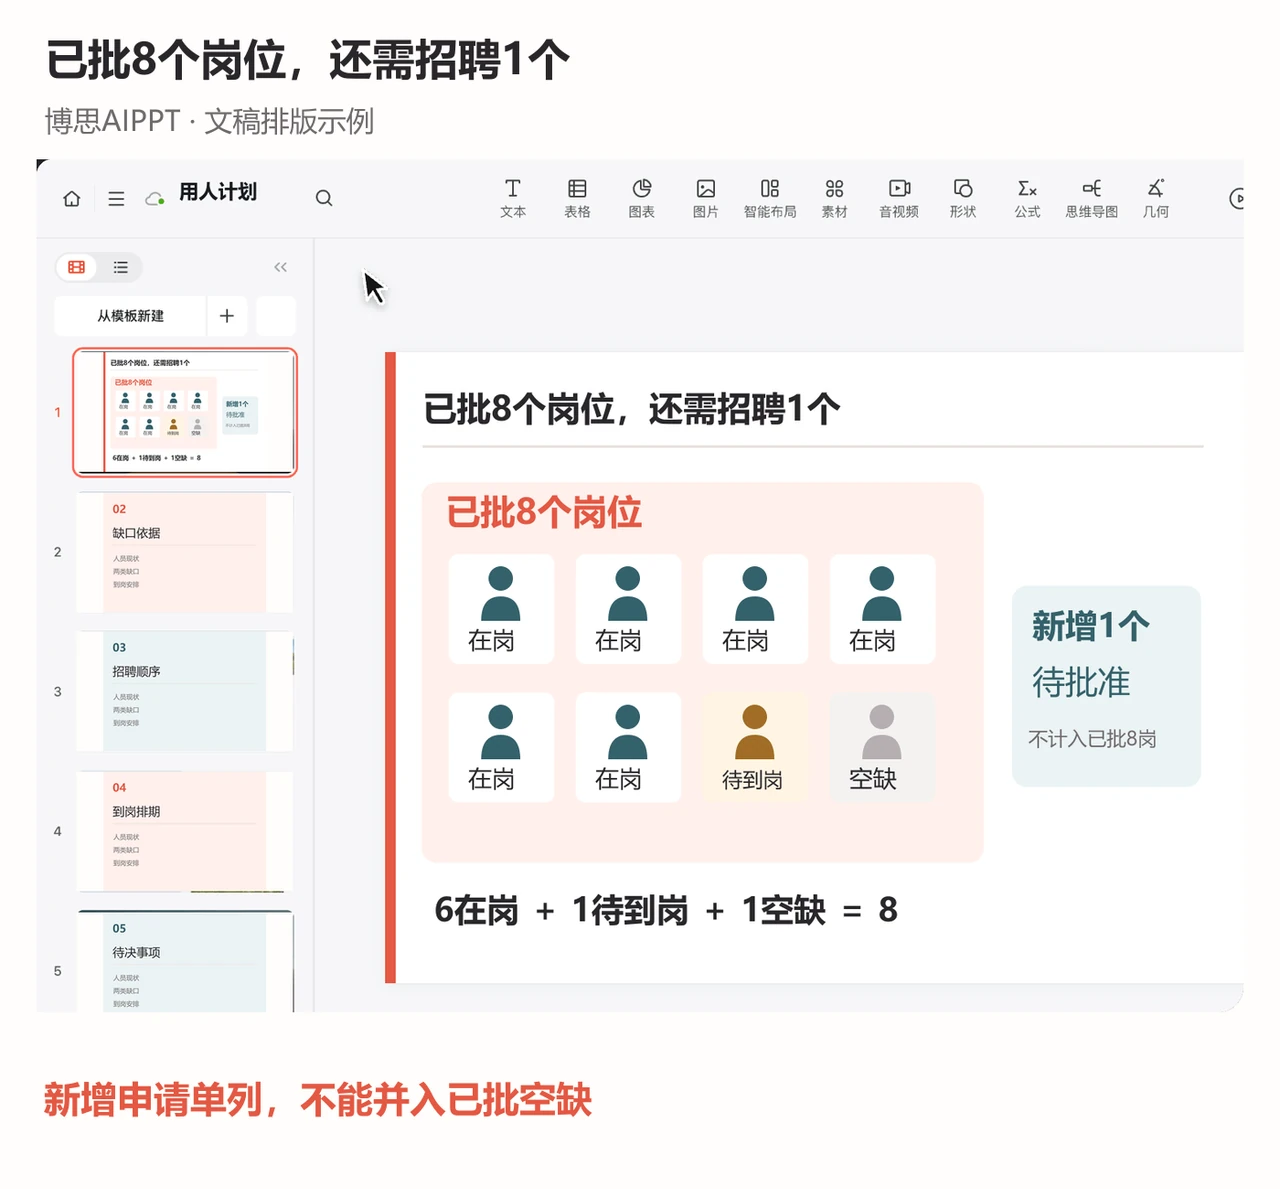Viewport: 1280px width, 1189px height.
Task: Collapse the slide panel
Action: (280, 267)
